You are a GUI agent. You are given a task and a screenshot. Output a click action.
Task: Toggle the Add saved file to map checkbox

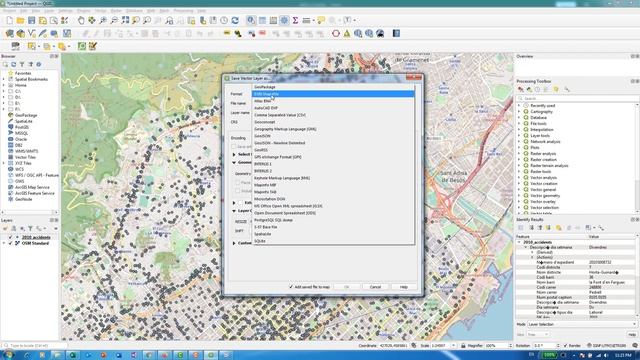pyautogui.click(x=291, y=287)
